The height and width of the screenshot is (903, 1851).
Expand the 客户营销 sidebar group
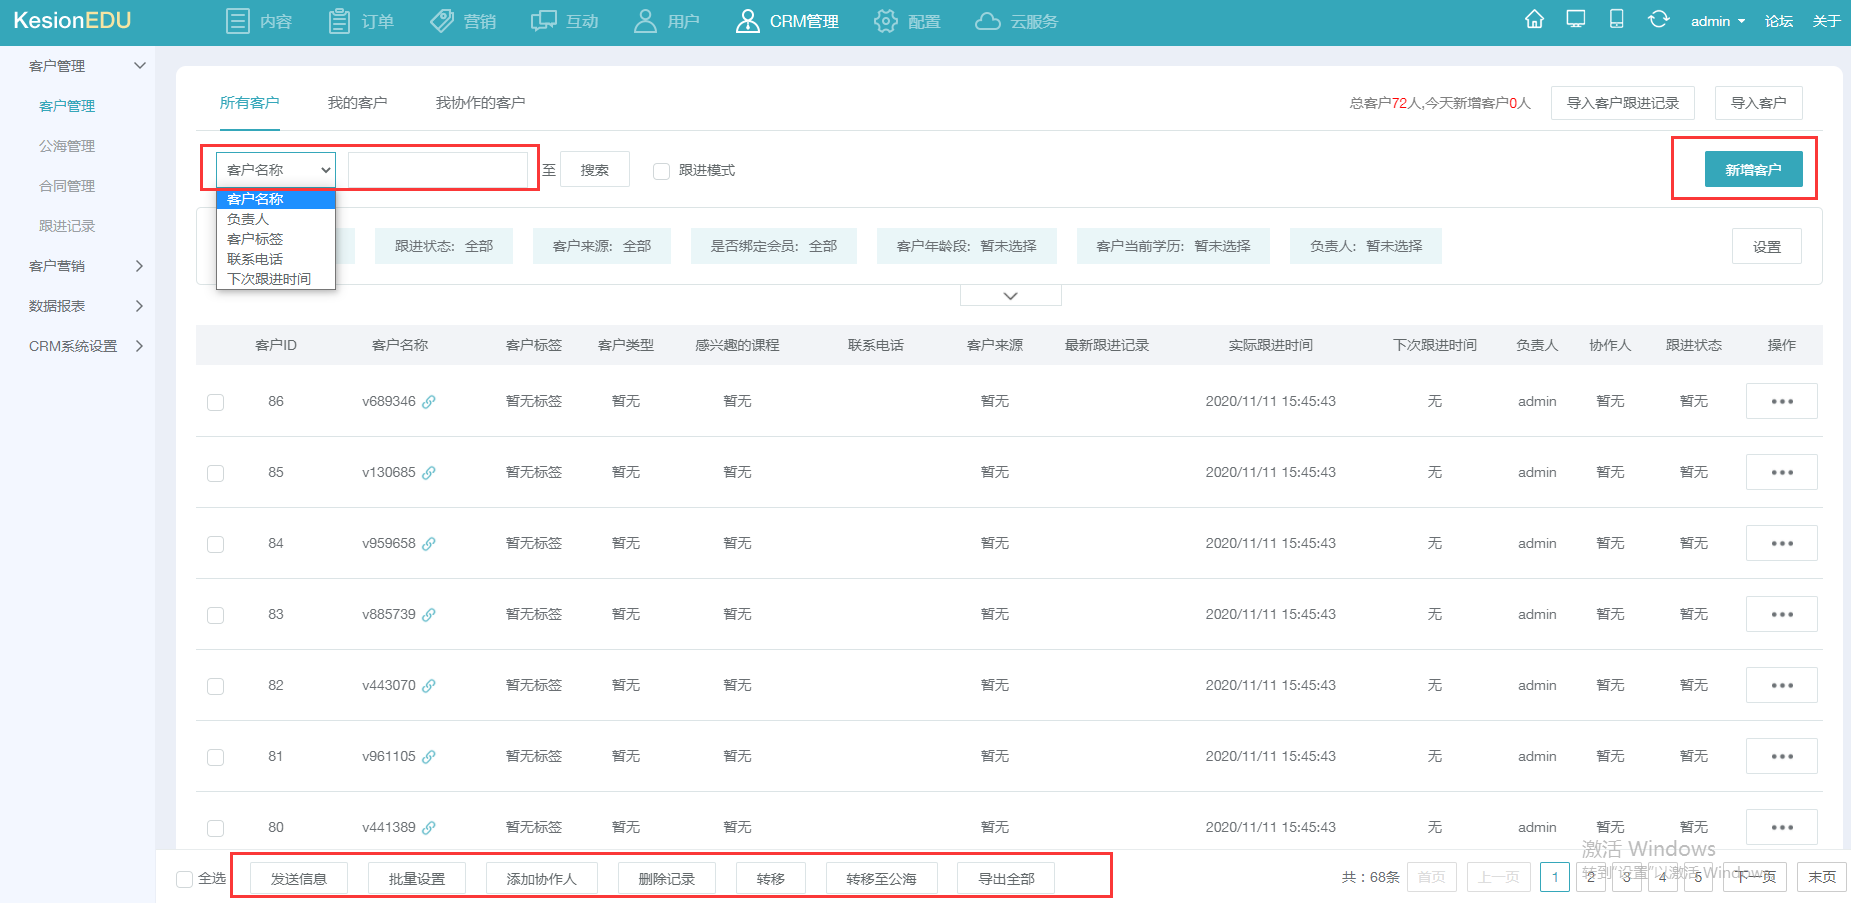click(139, 266)
